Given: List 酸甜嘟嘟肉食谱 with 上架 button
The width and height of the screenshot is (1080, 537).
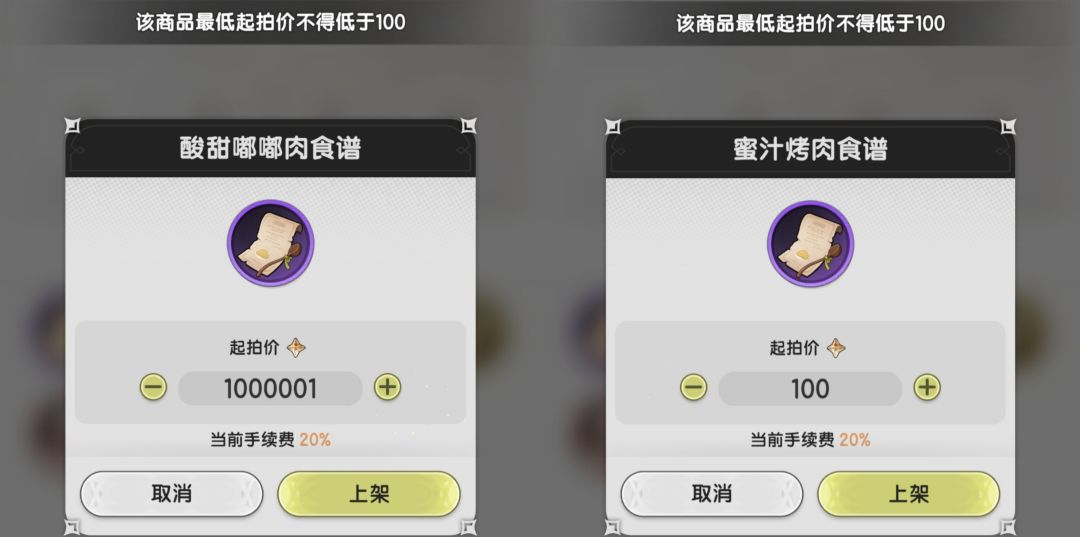Looking at the screenshot, I should click(x=369, y=494).
